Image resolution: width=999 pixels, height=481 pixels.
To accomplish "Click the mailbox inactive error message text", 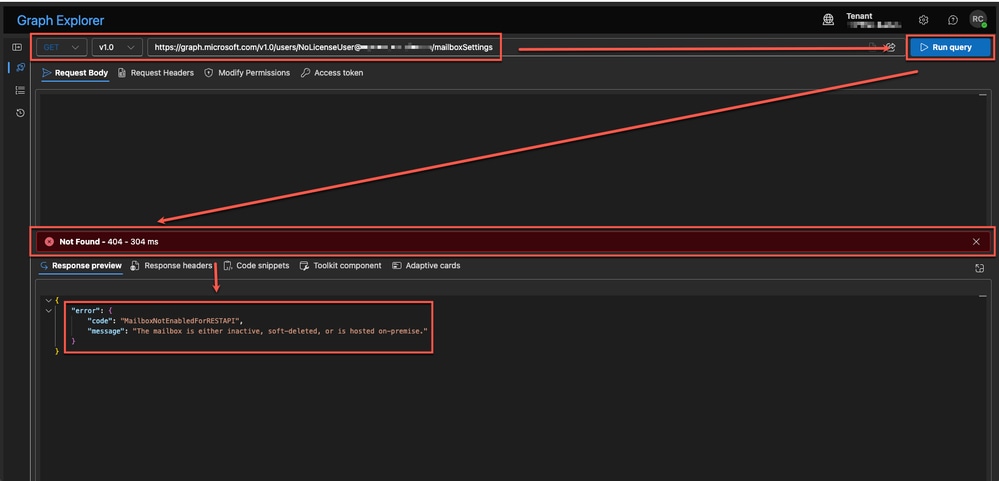I will click(x=280, y=331).
